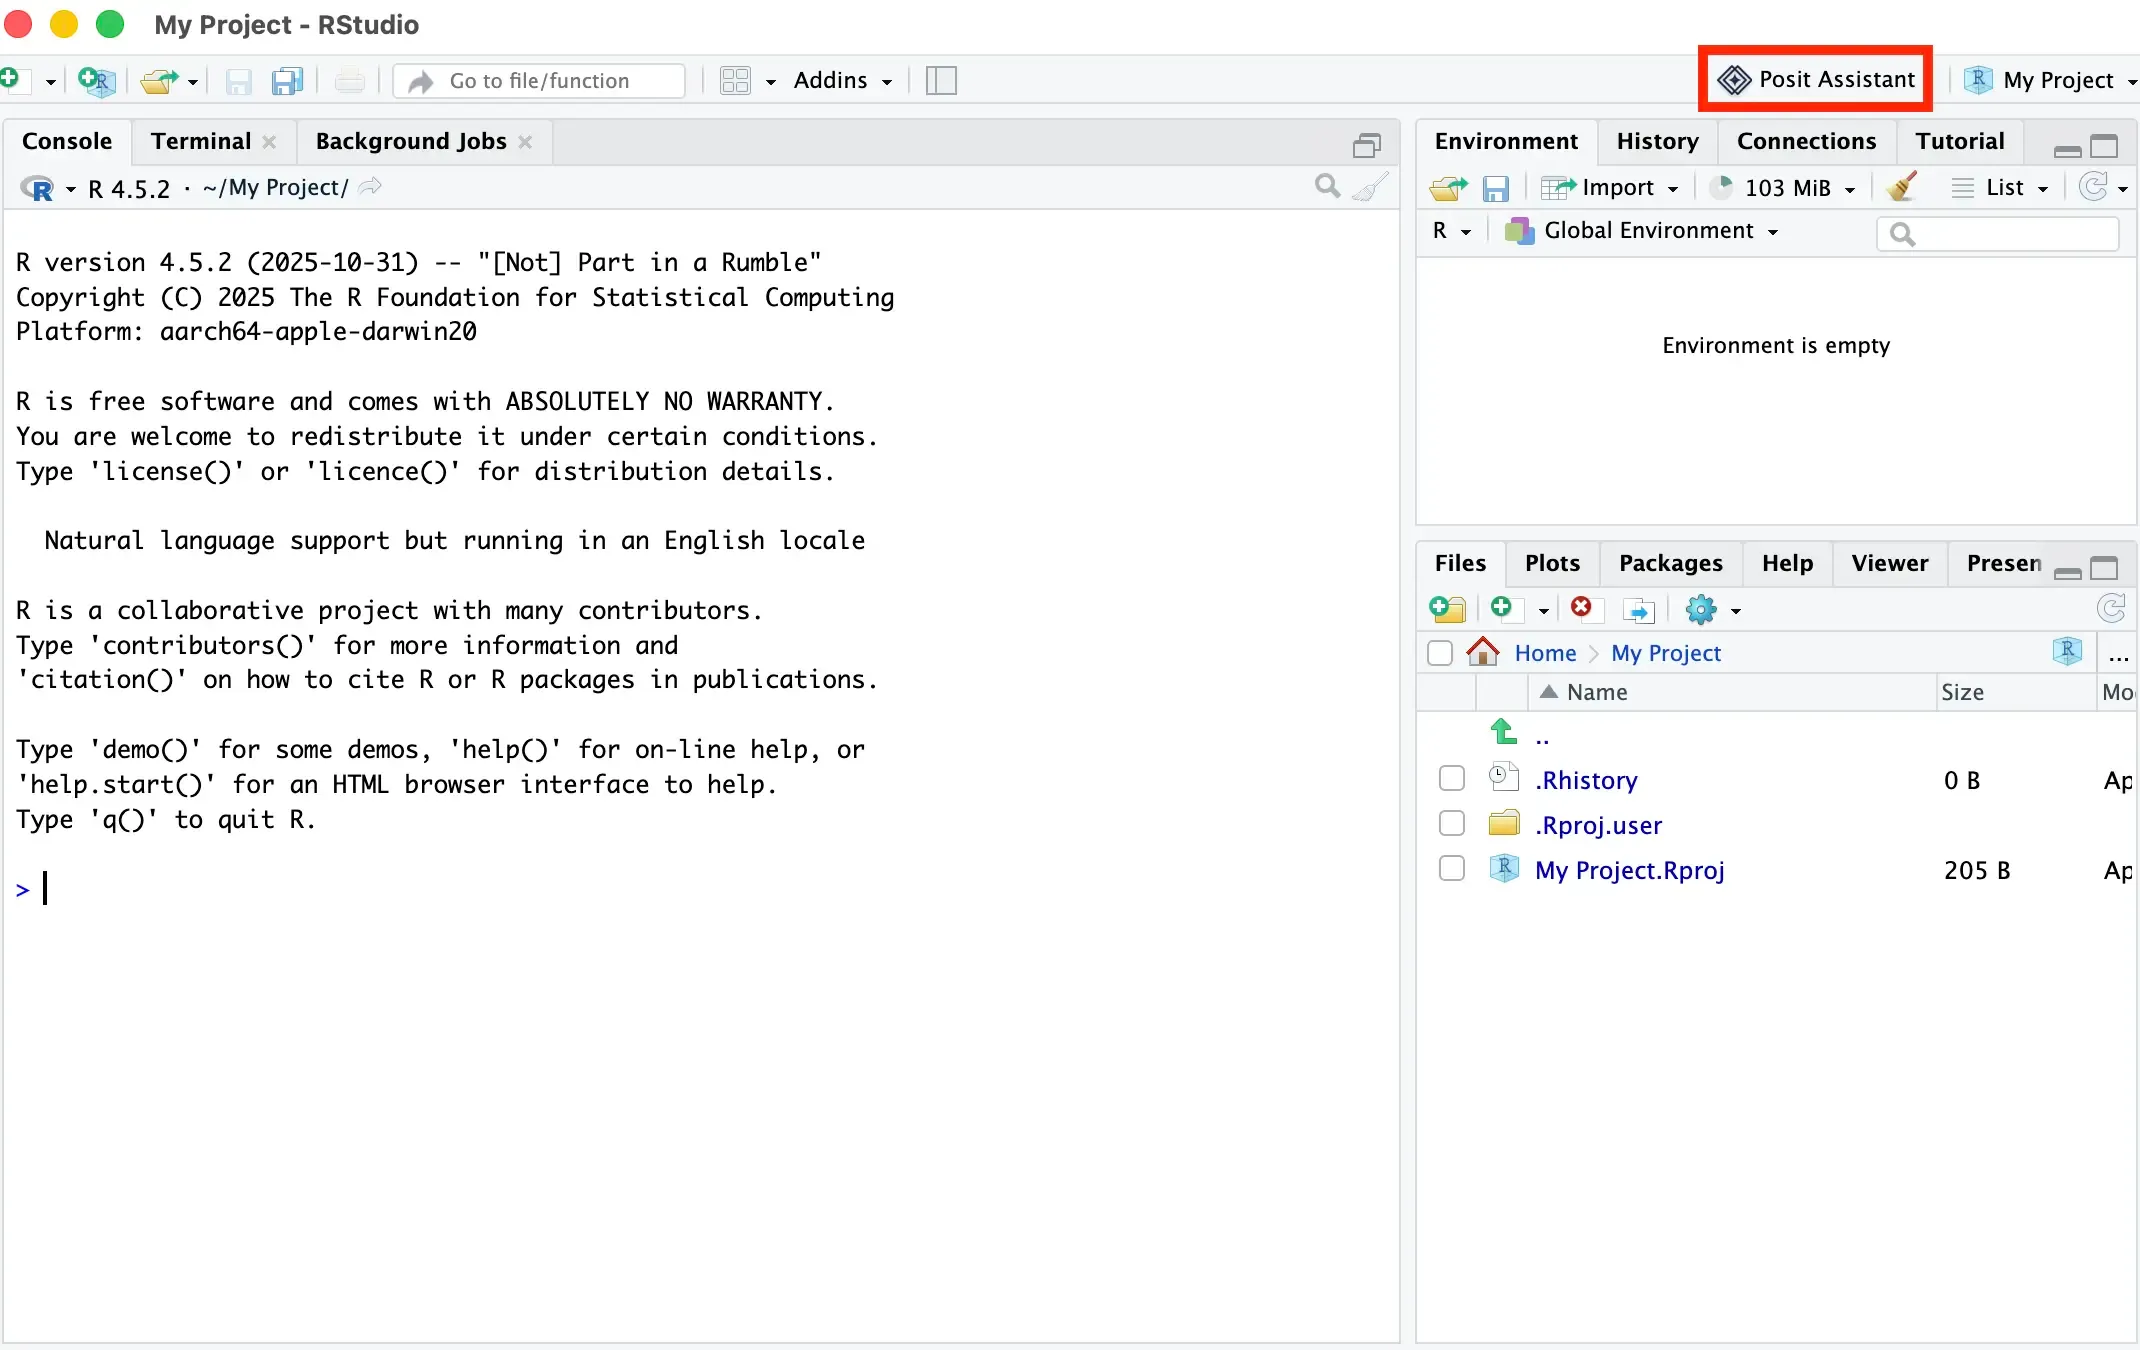Open the .Rproj.user folder link
This screenshot has width=2140, height=1350.
(1598, 825)
